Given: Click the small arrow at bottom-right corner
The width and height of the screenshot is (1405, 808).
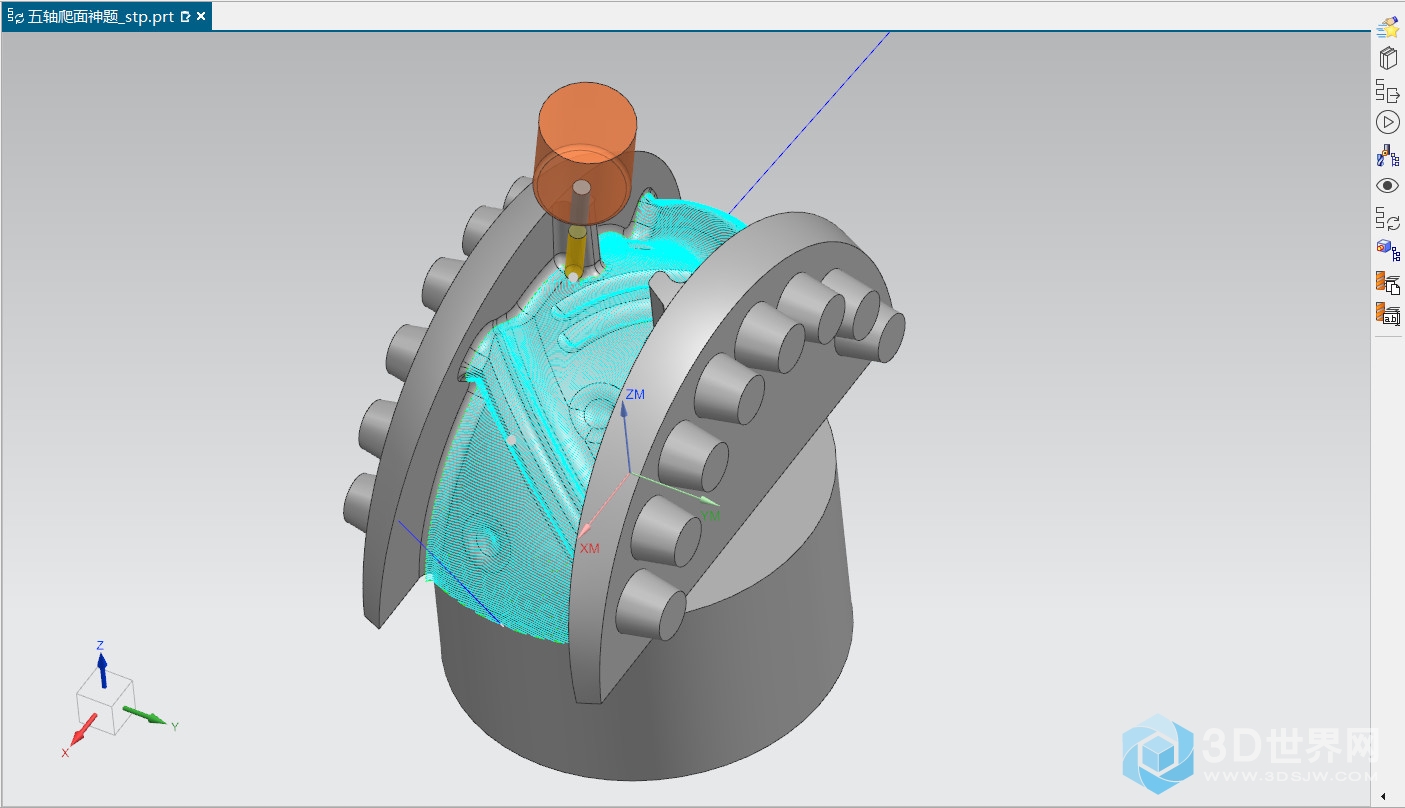Looking at the screenshot, I should (1383, 796).
